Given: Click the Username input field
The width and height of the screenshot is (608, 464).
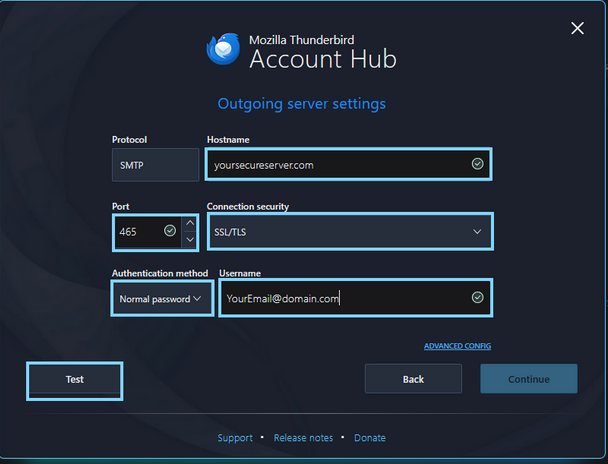Looking at the screenshot, I should (x=340, y=298).
